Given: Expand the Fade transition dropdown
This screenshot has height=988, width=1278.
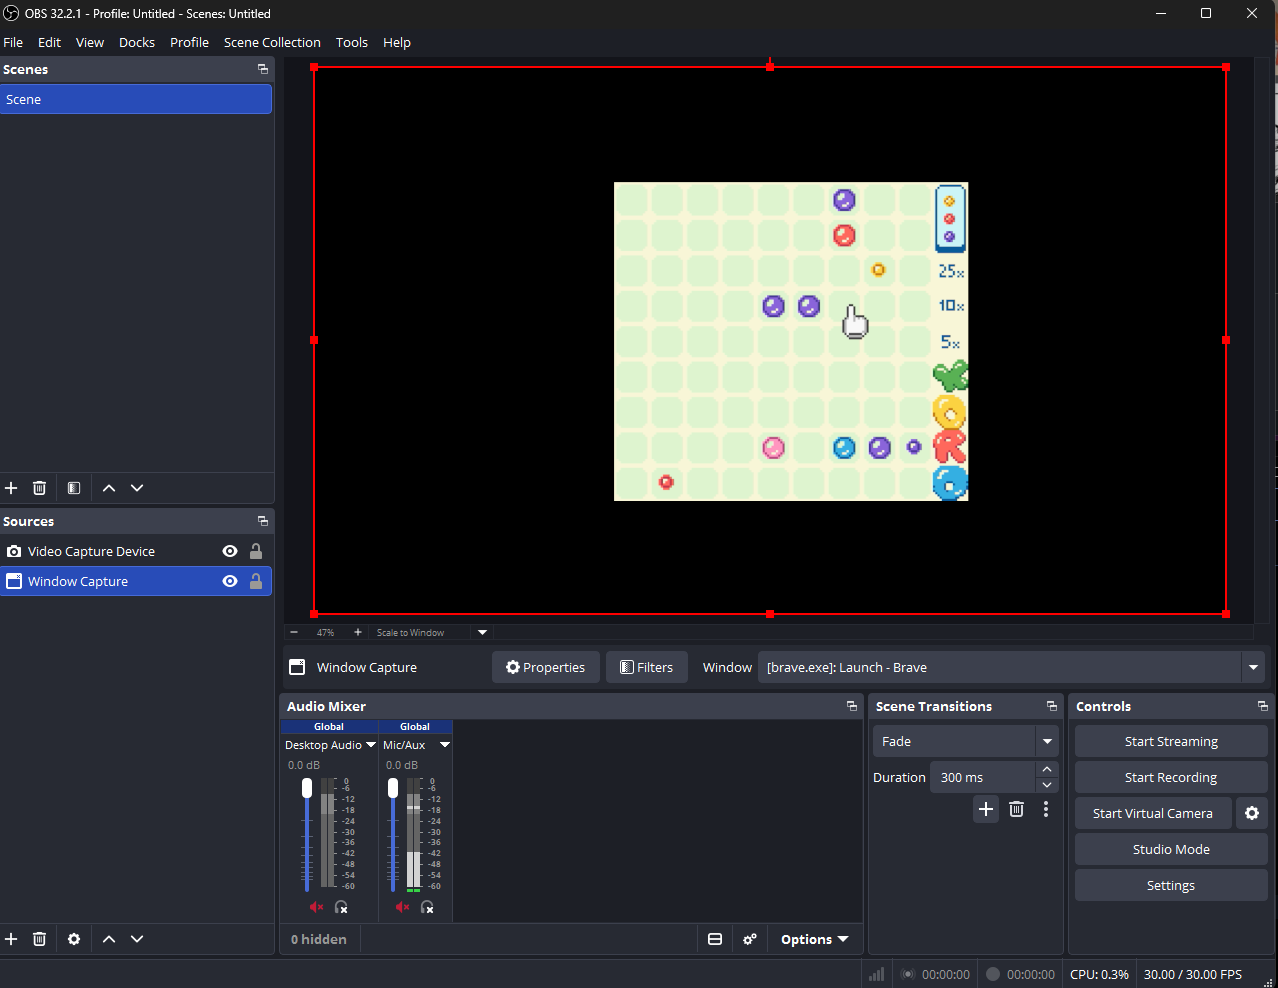Looking at the screenshot, I should coord(1047,741).
